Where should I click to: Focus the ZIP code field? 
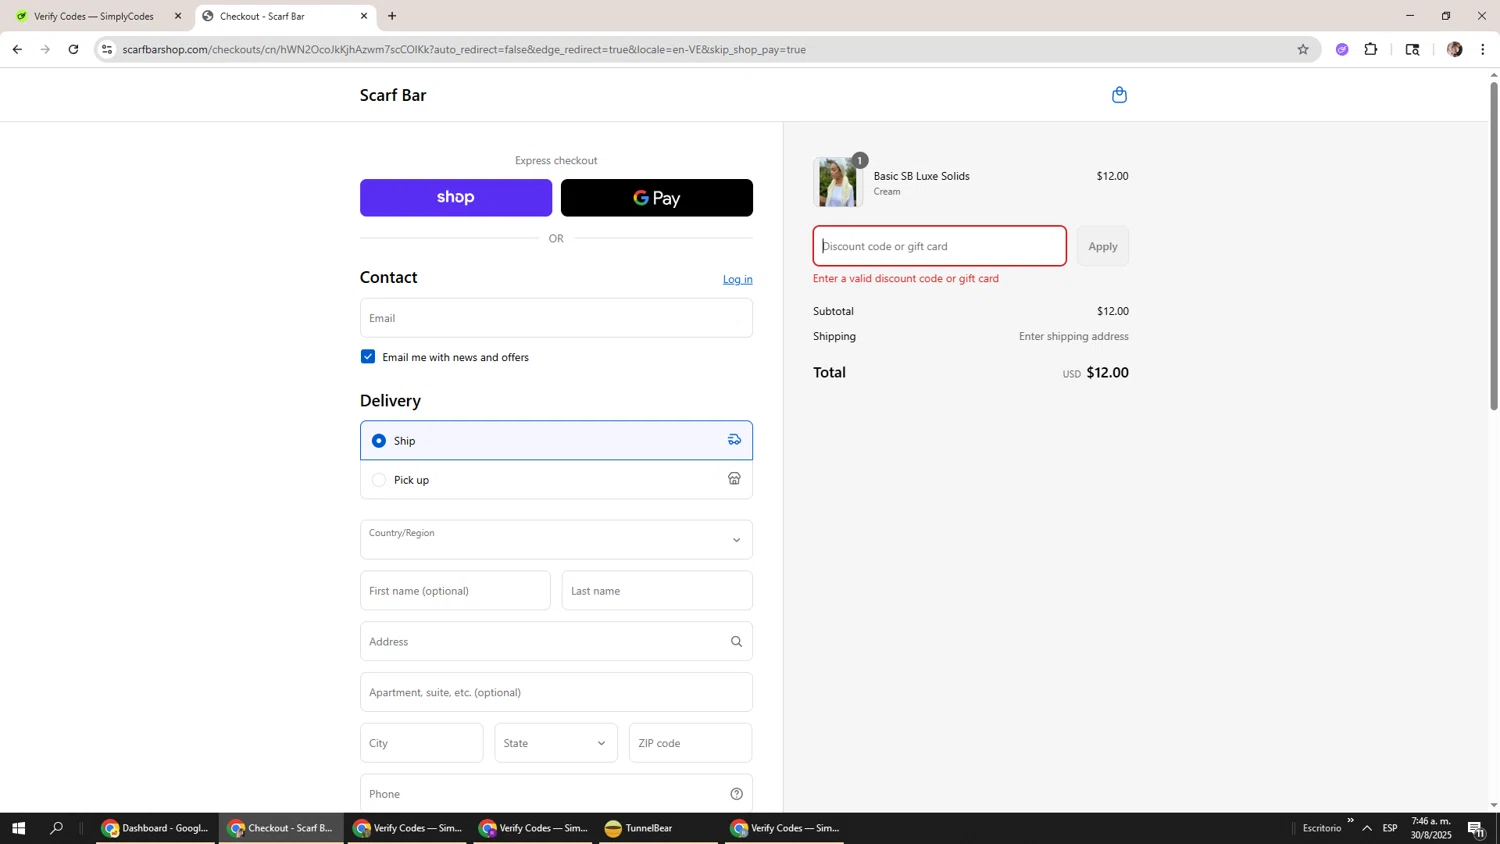tap(691, 743)
